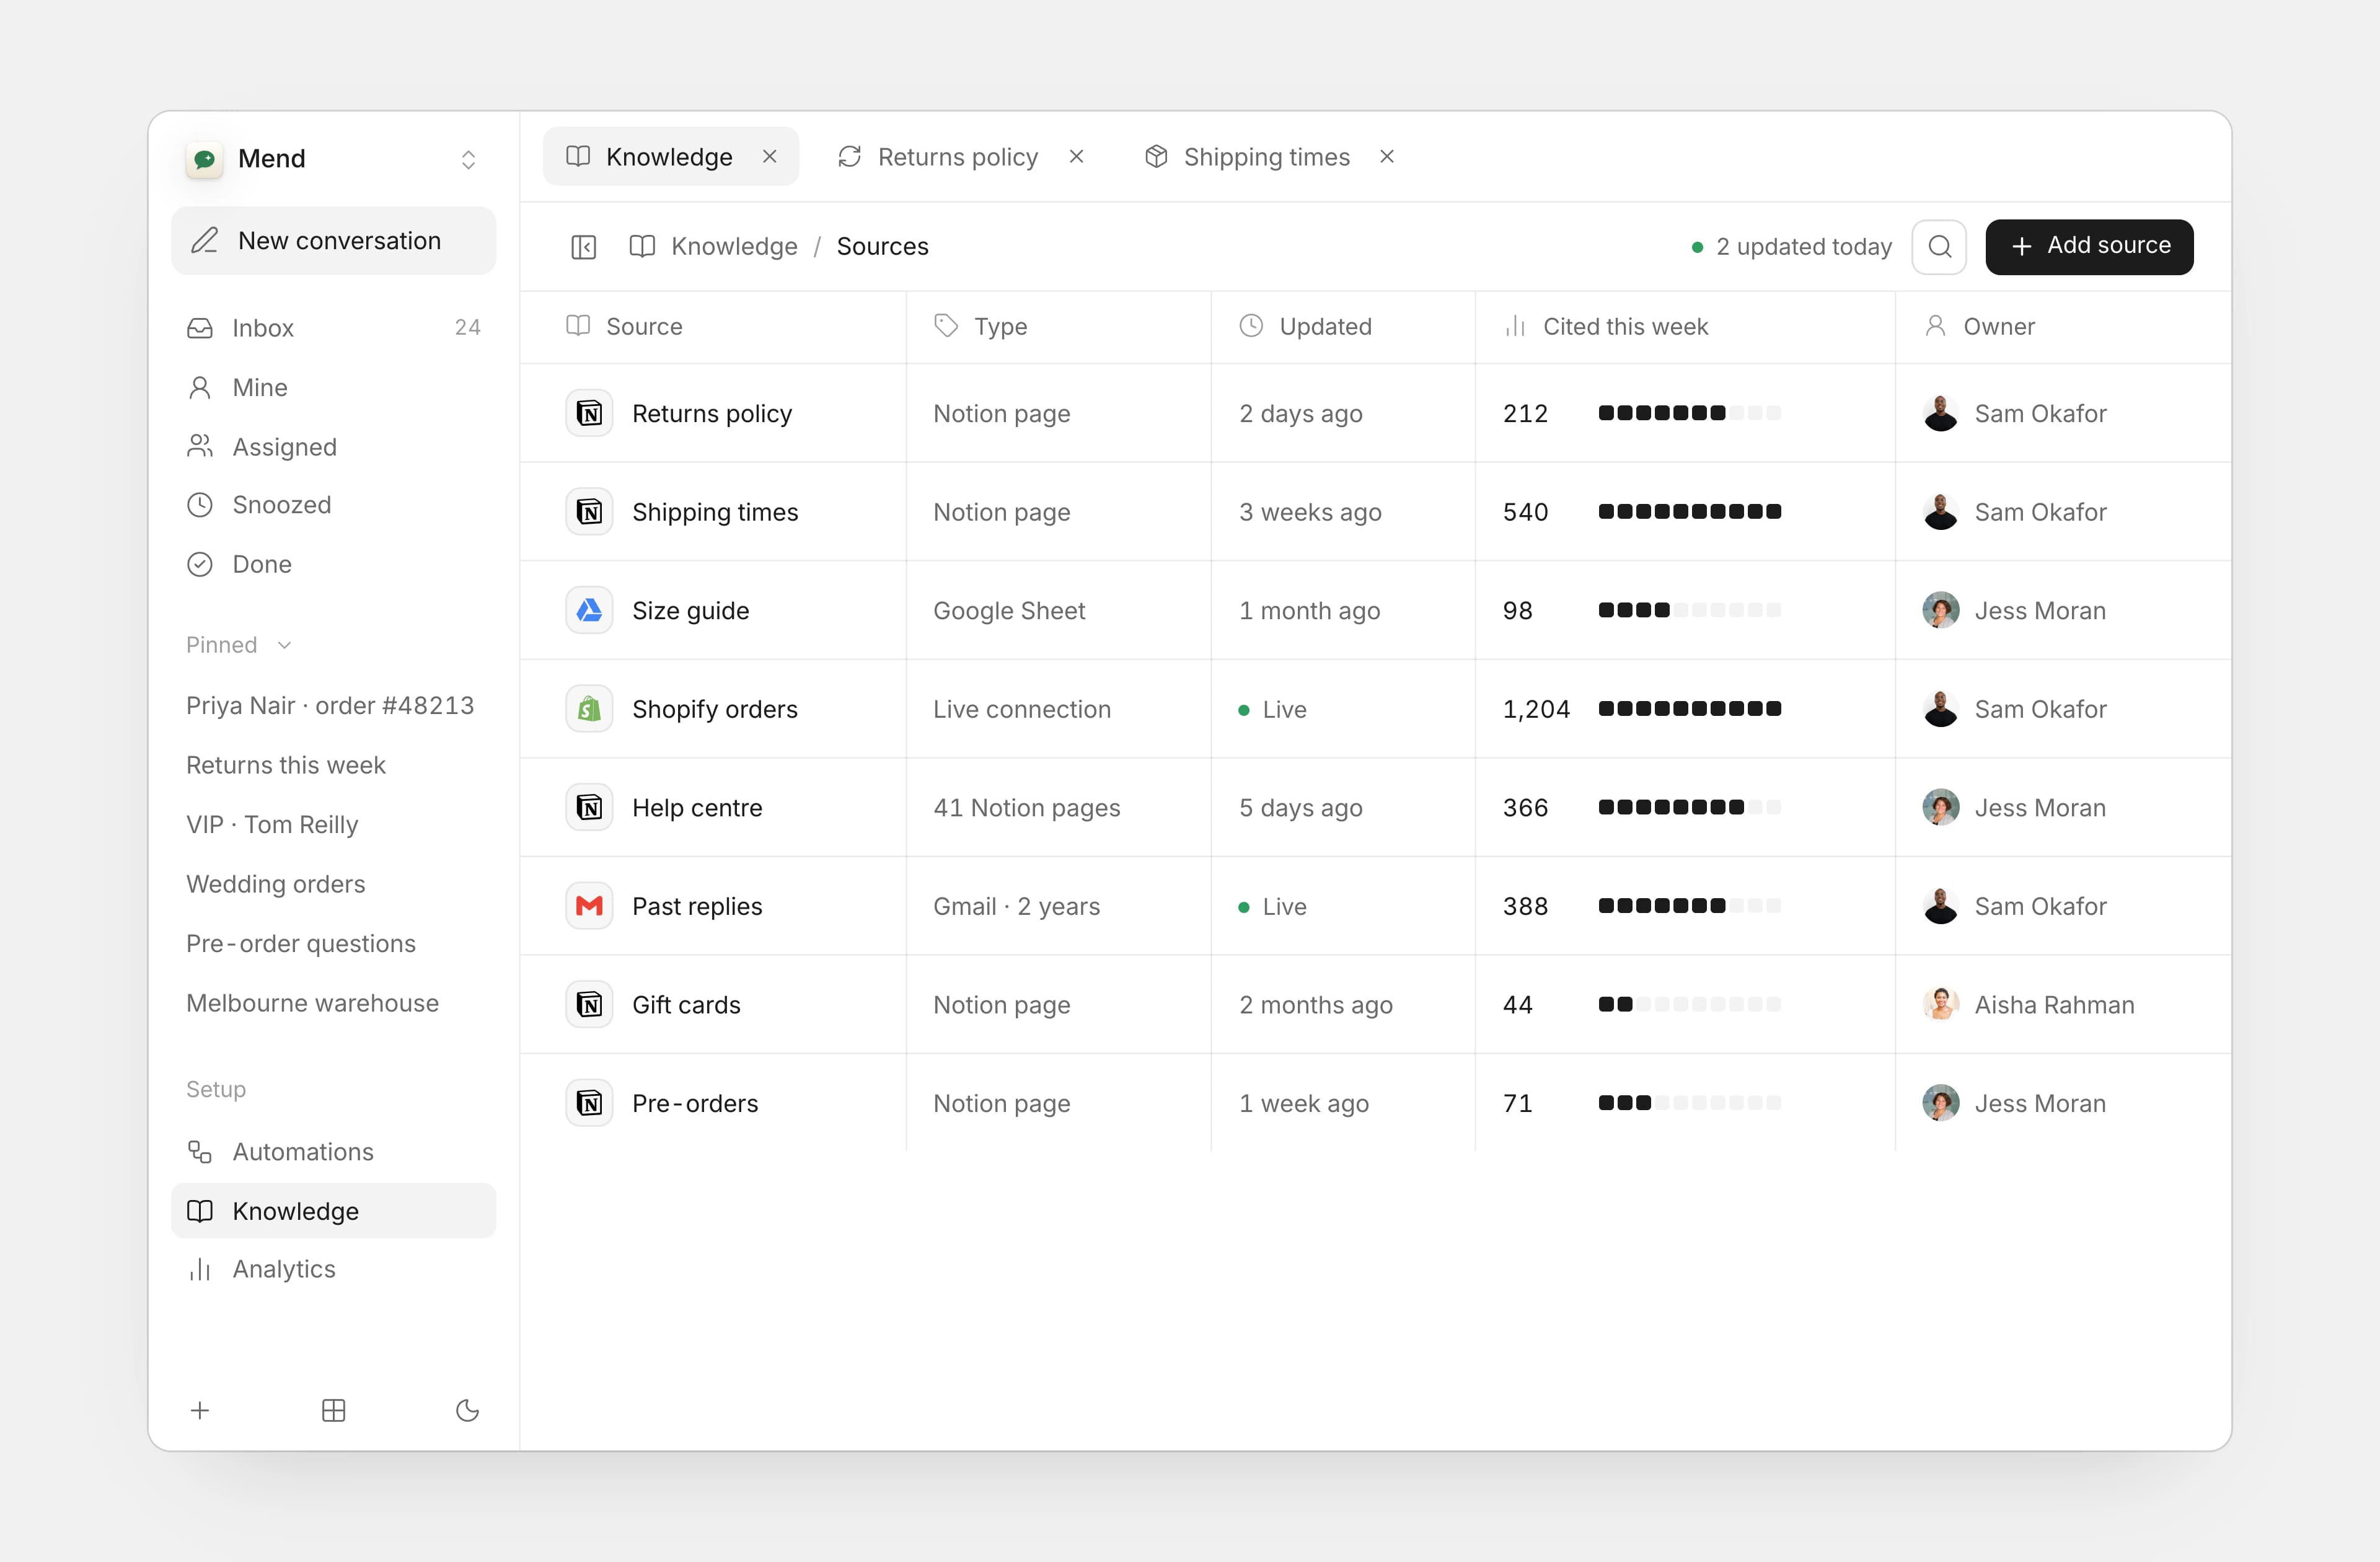Close the Knowledge tab
The width and height of the screenshot is (2380, 1562).
pos(770,157)
